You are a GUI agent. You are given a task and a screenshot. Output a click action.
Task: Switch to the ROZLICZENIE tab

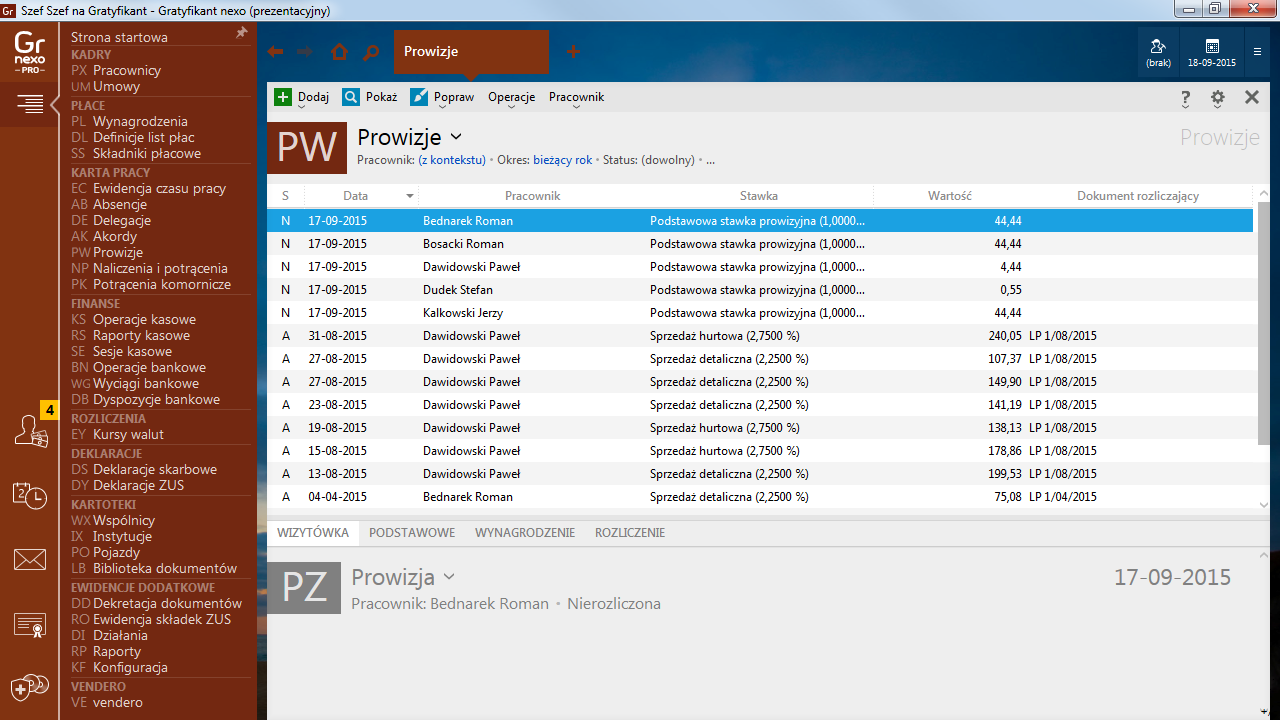click(629, 533)
